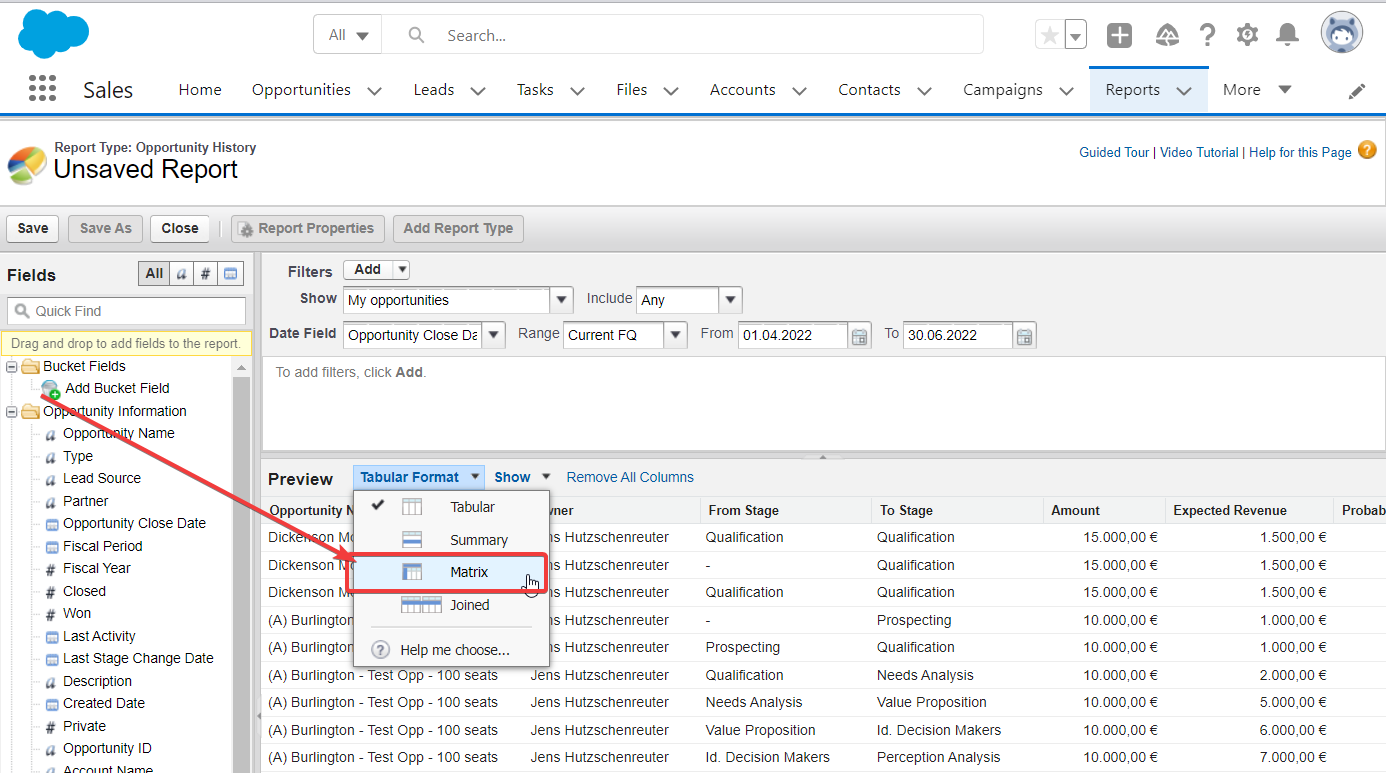
Task: Open Salesforce Help with the question mark icon
Action: (1207, 34)
